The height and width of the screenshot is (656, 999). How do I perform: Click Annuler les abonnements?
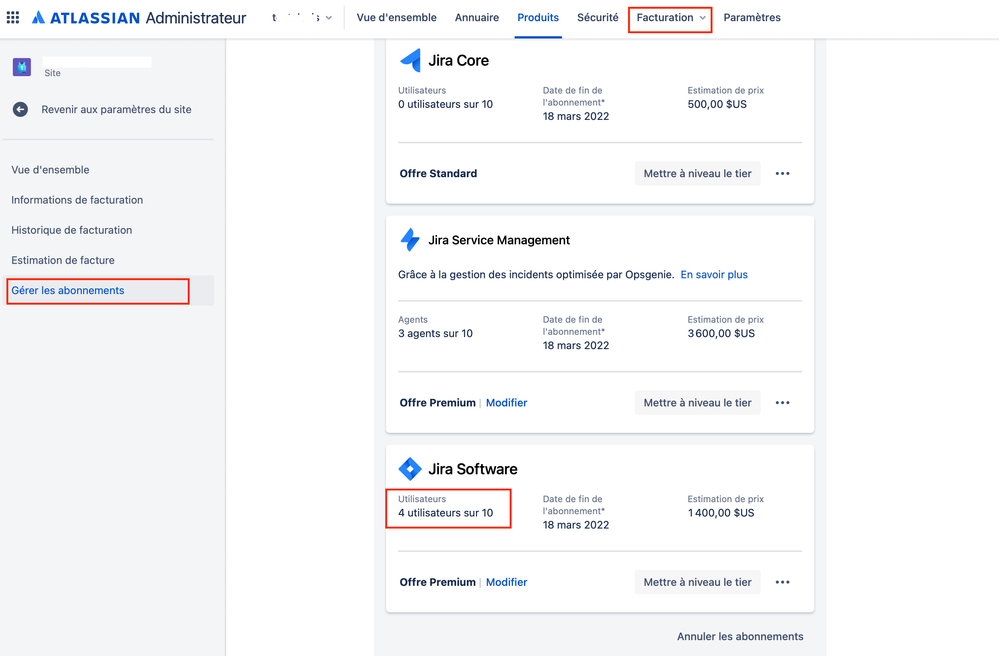point(740,636)
